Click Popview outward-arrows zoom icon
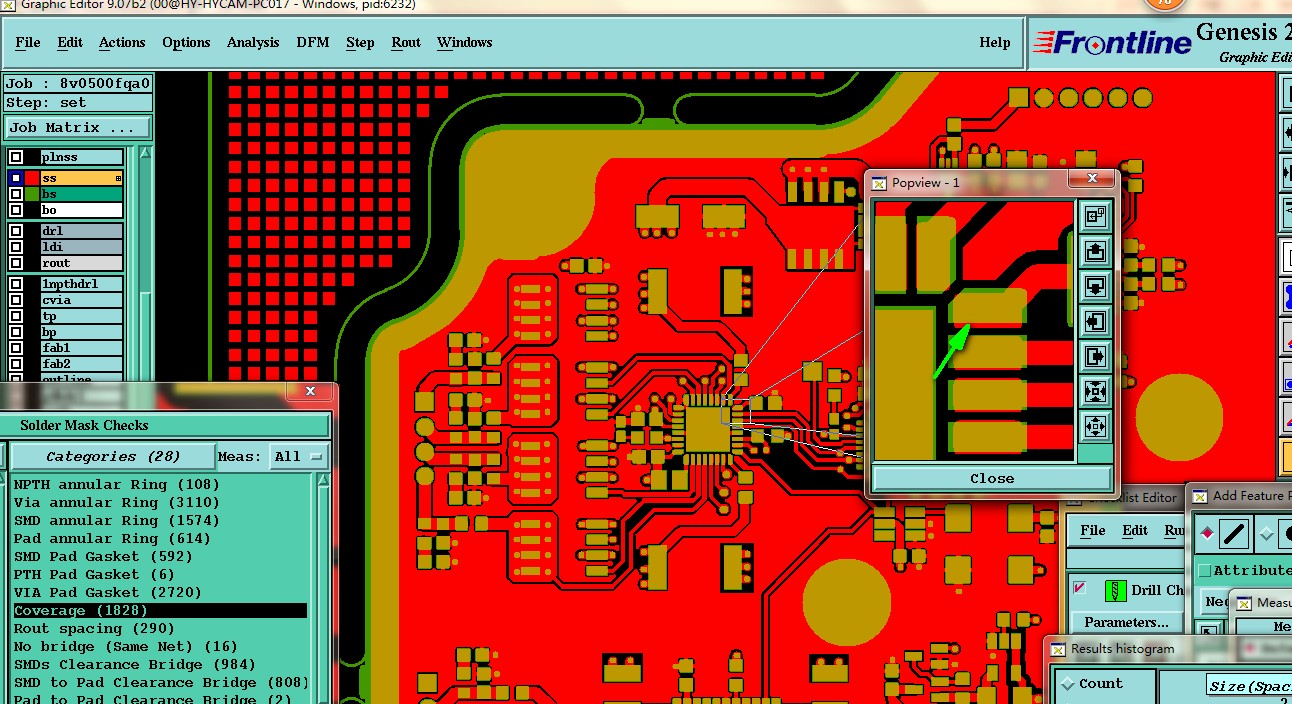 [x=1095, y=427]
